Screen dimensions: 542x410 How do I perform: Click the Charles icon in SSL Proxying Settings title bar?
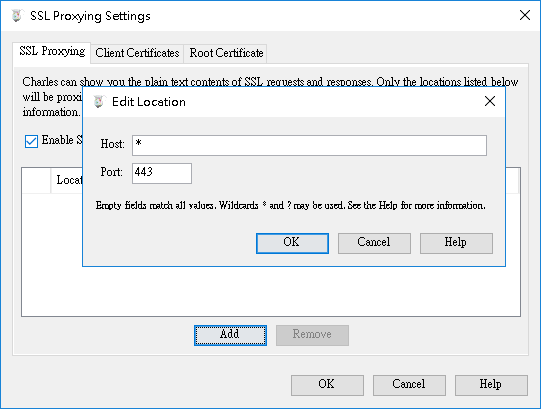click(x=17, y=16)
